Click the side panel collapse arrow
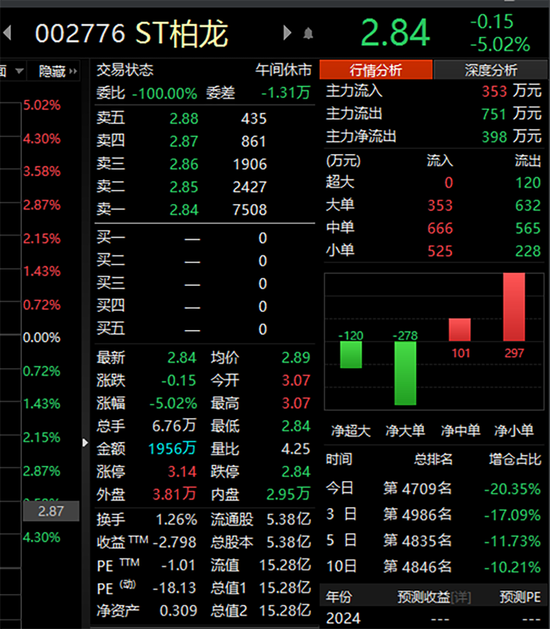 click(x=85, y=443)
